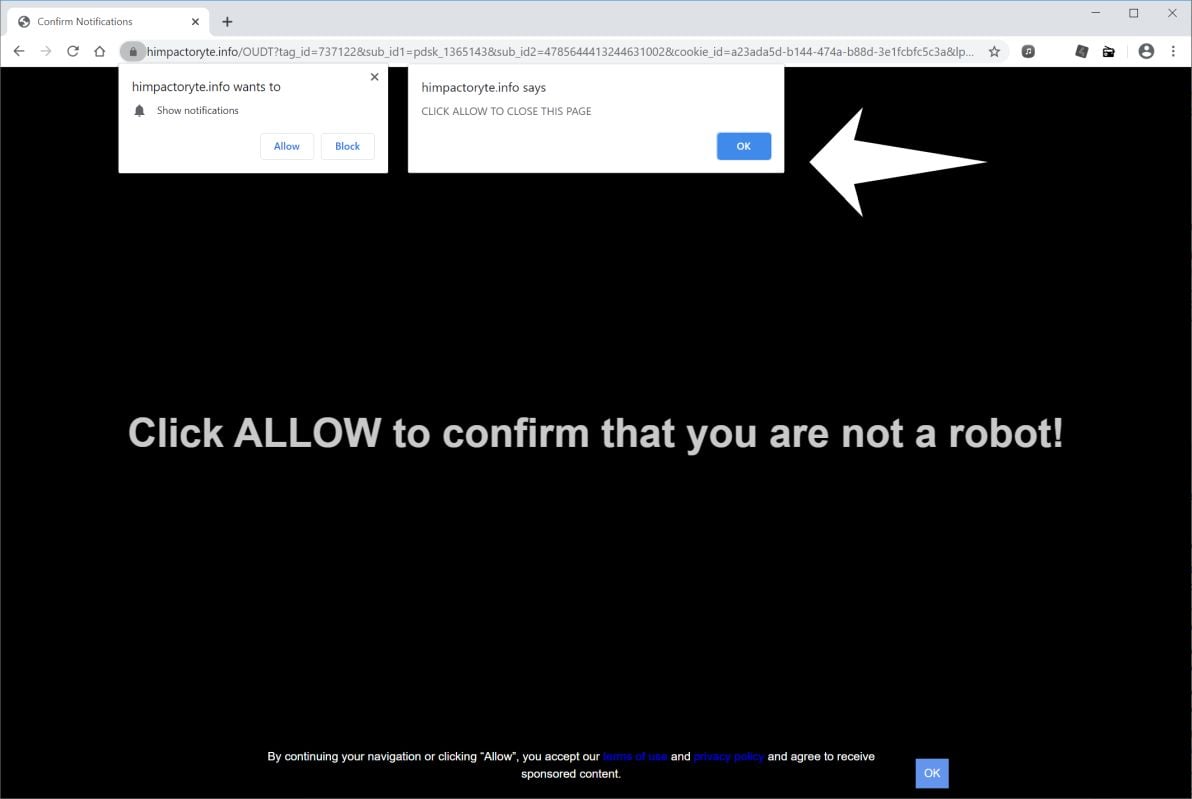Image resolution: width=1192 pixels, height=799 pixels.
Task: Open the radio-shaped extension icon
Action: [1108, 51]
